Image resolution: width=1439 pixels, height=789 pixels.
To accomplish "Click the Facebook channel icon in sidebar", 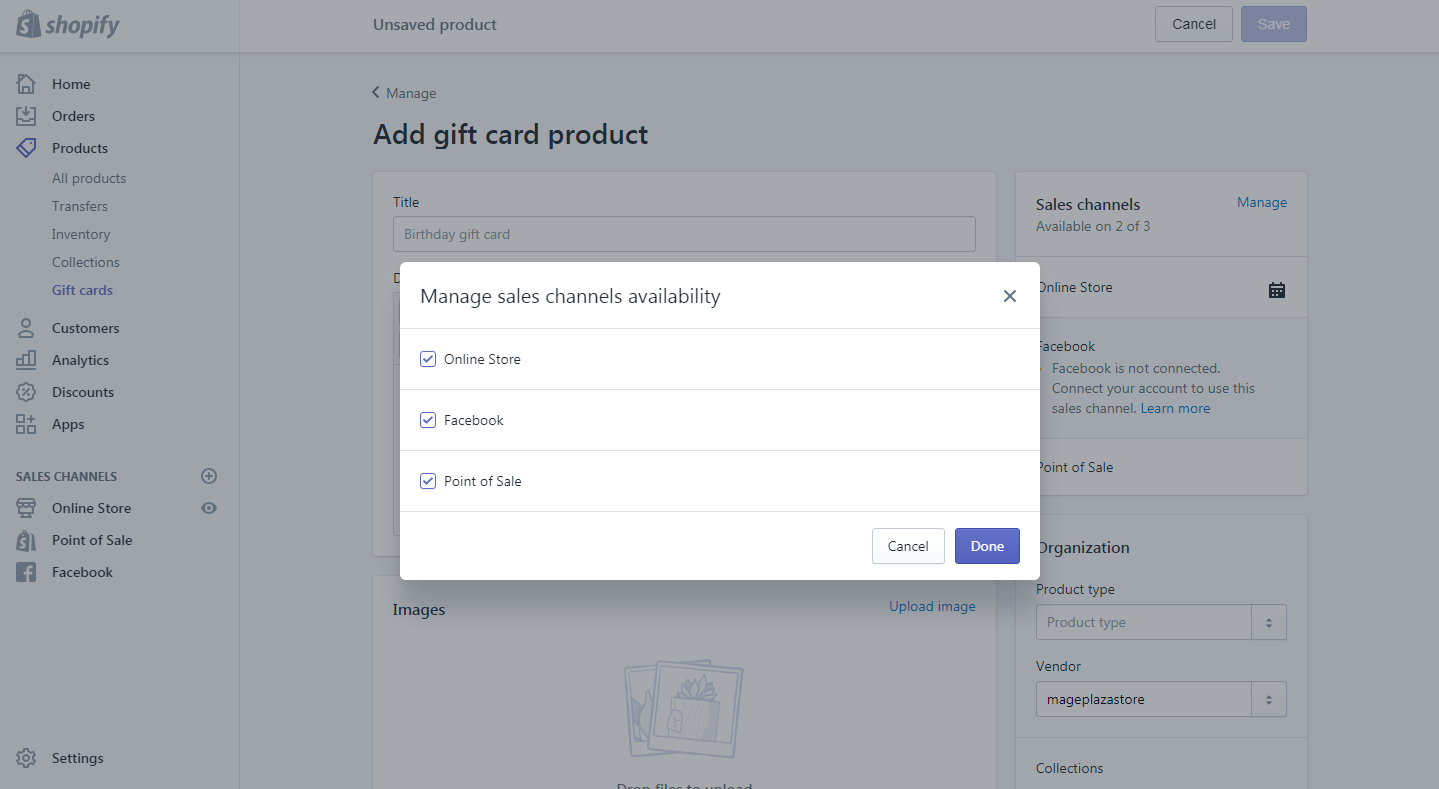I will pyautogui.click(x=26, y=572).
